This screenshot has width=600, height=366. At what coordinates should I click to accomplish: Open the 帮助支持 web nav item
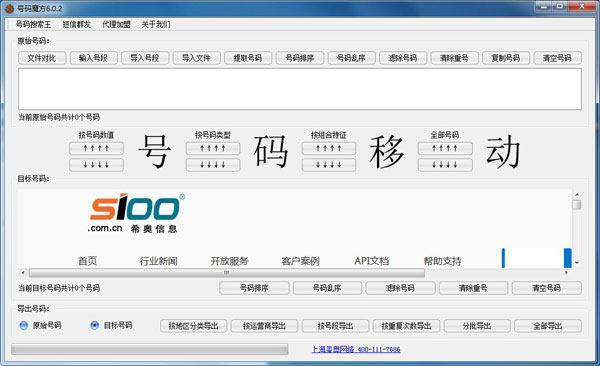click(442, 261)
